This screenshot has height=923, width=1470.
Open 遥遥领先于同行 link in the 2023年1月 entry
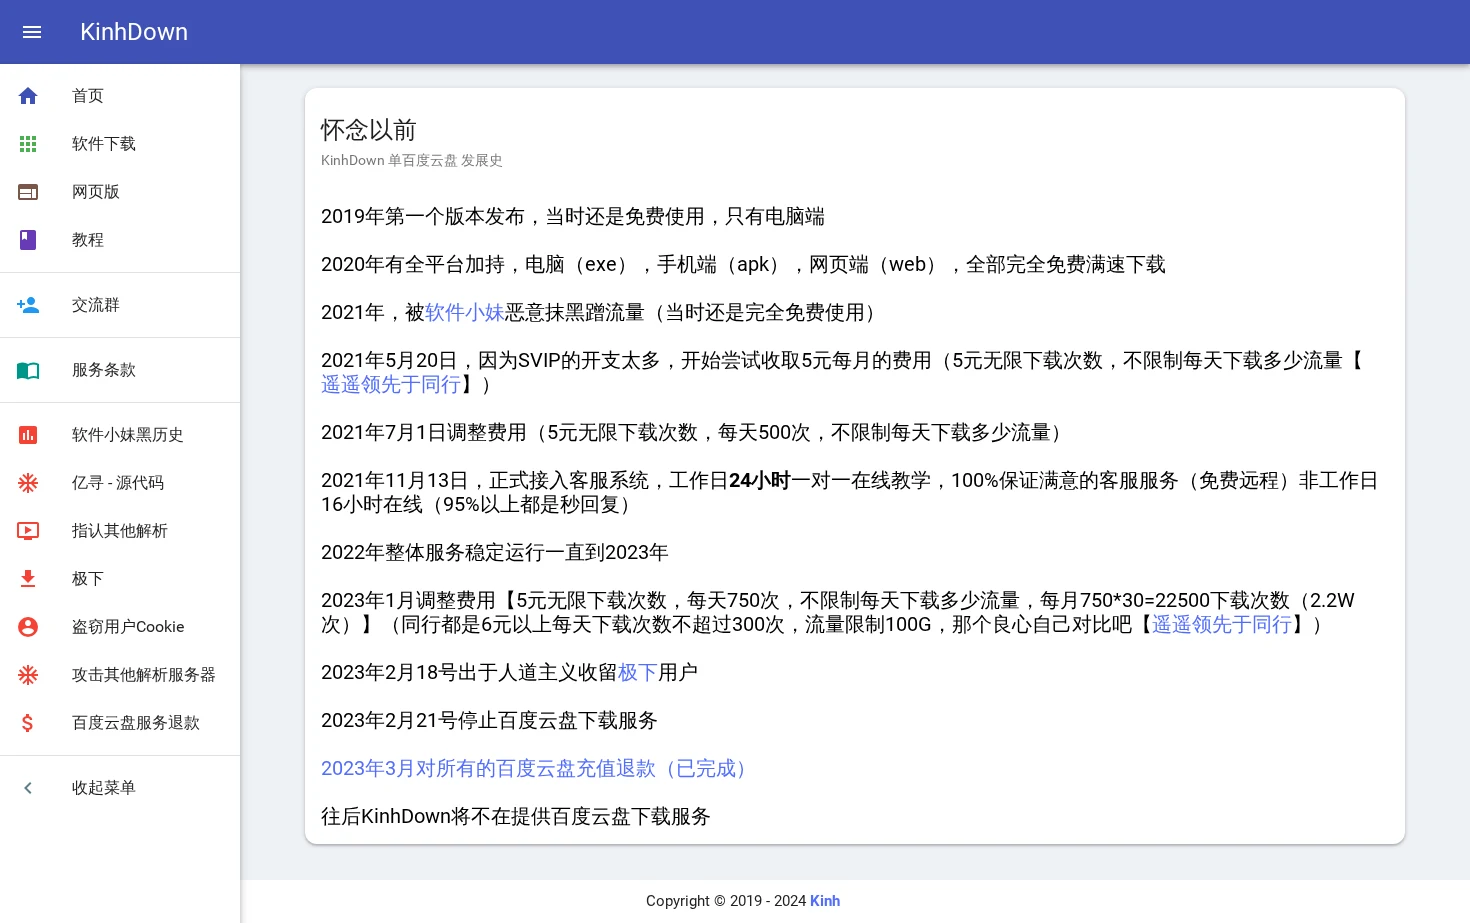click(1222, 625)
